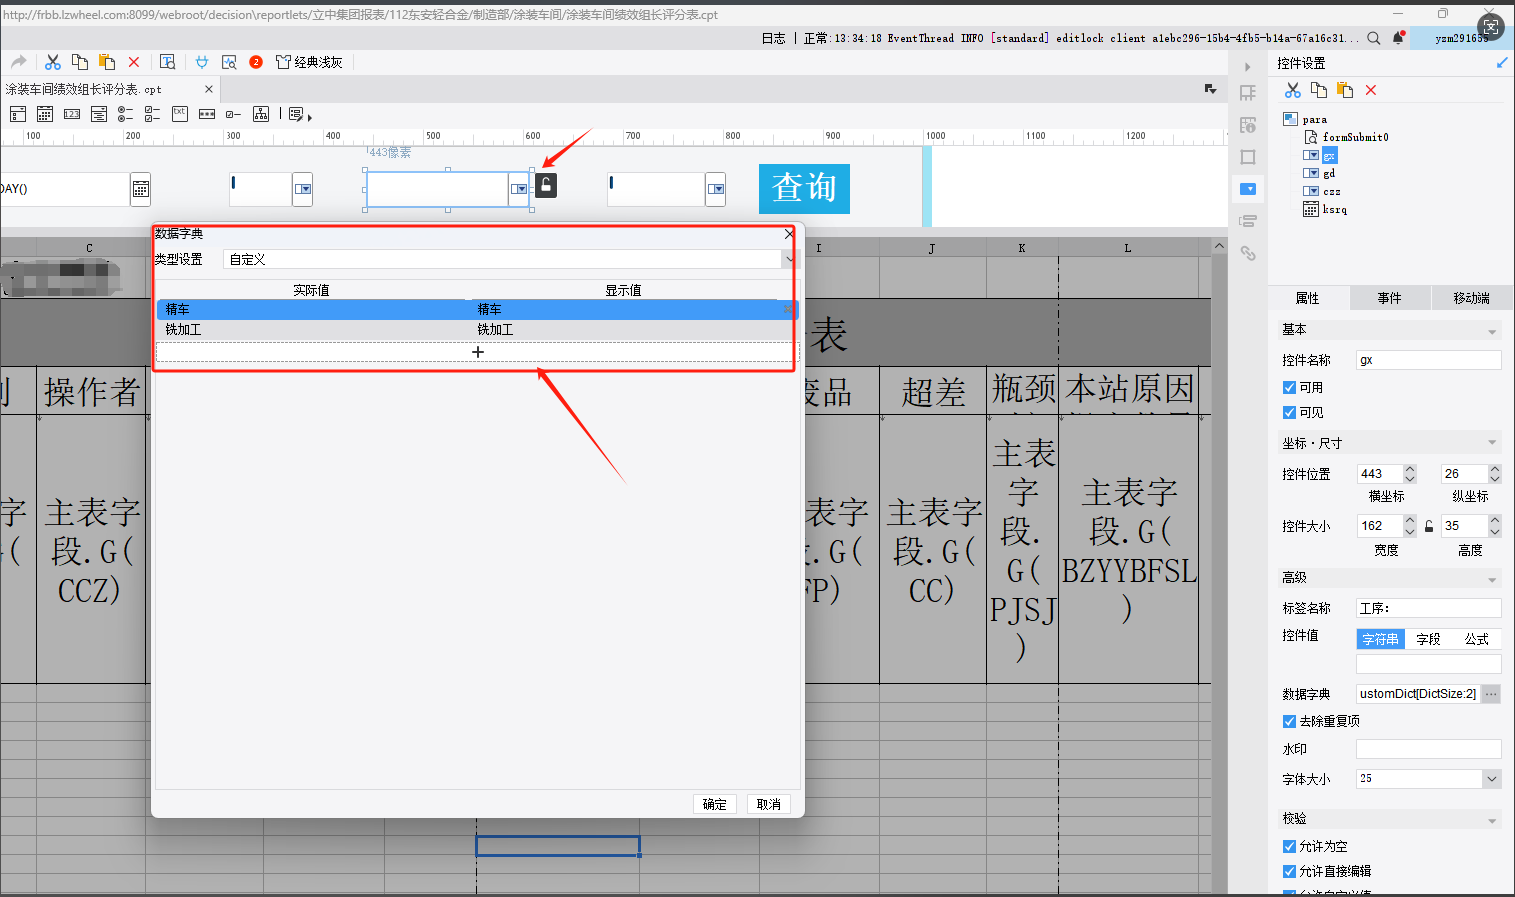Click the notification bell icon
The height and width of the screenshot is (897, 1515).
(1398, 38)
